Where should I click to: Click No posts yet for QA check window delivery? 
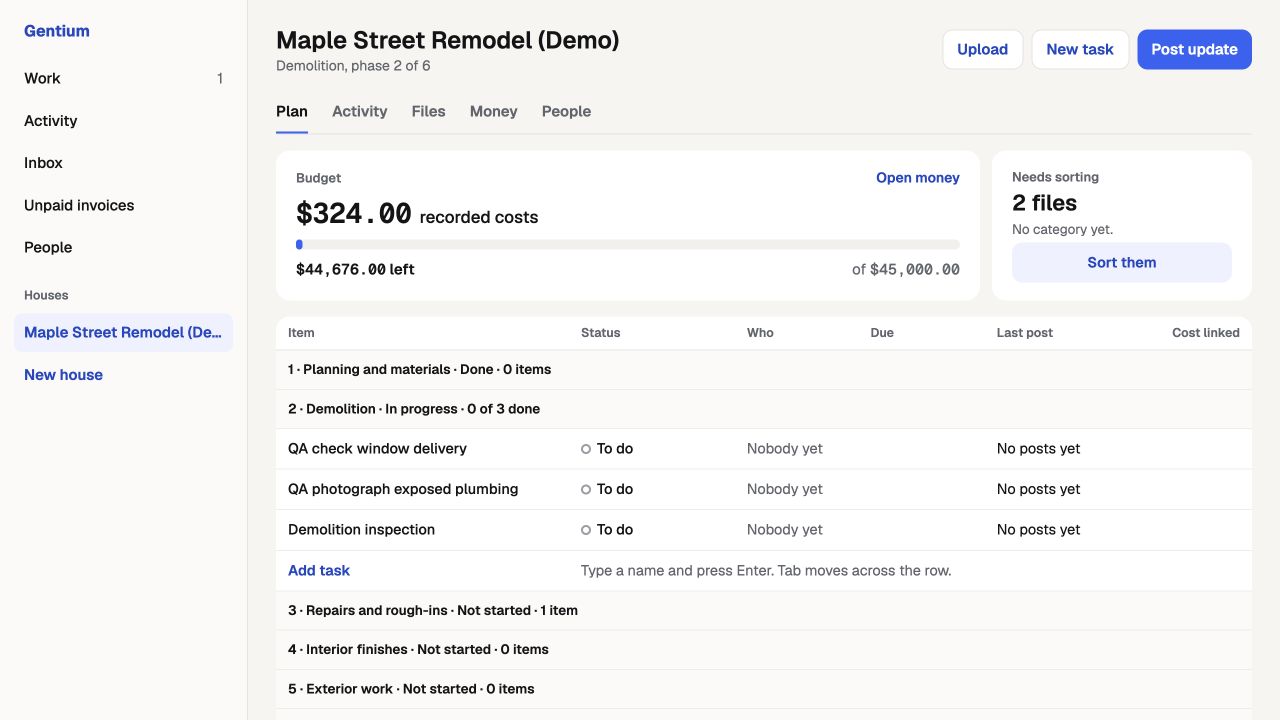[x=1038, y=449]
